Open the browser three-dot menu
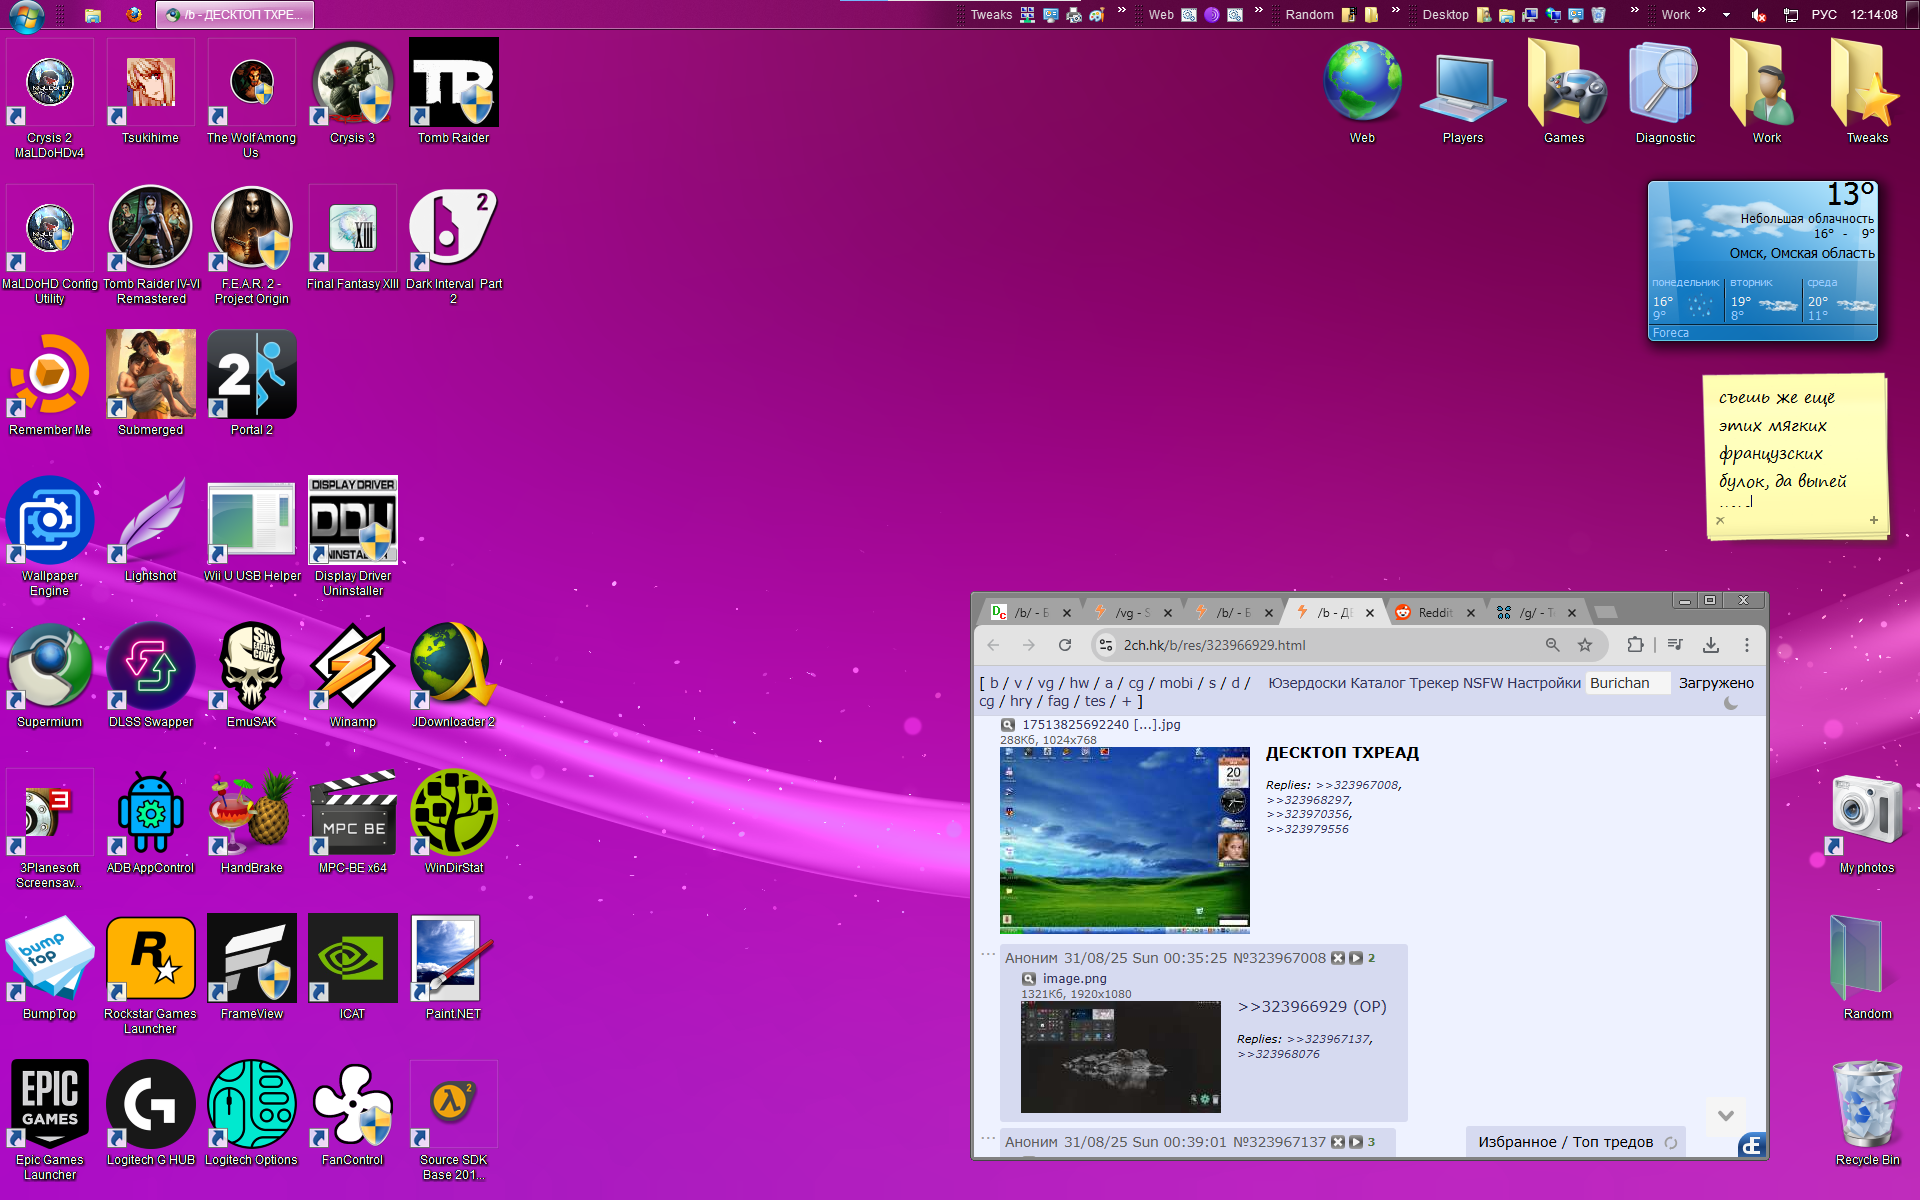This screenshot has width=1920, height=1200. tap(1747, 645)
